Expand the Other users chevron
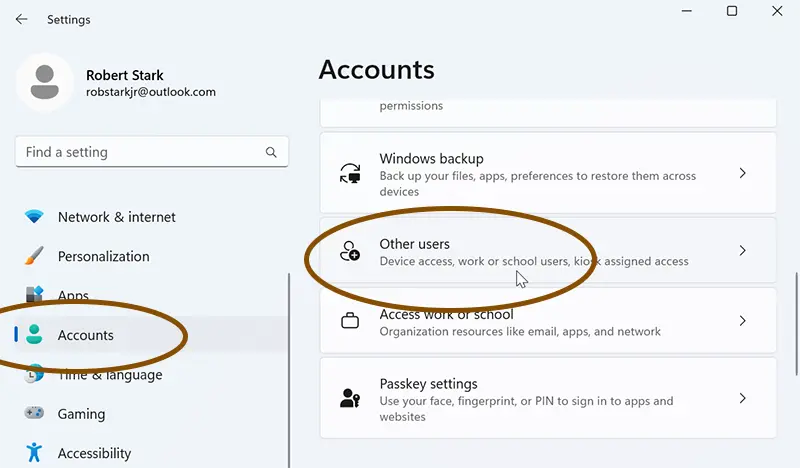Screen dimensions: 800x468 coord(743,251)
